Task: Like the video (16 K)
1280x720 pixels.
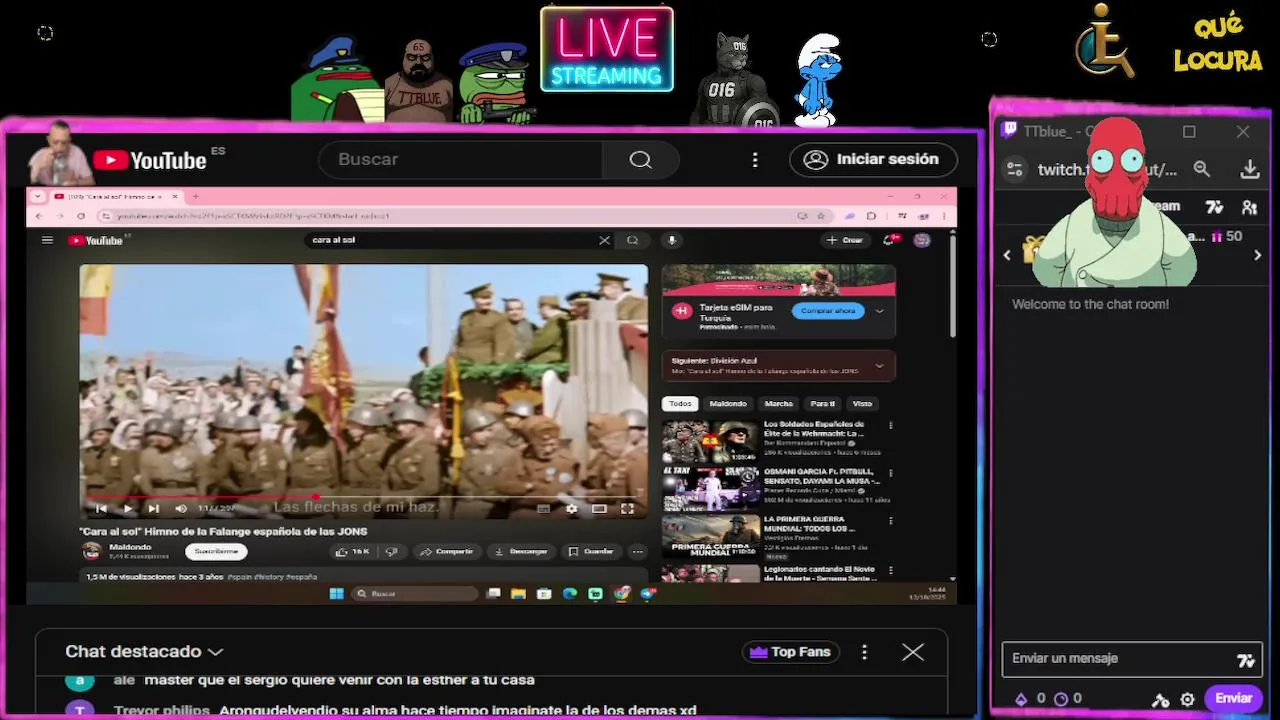Action: (352, 551)
